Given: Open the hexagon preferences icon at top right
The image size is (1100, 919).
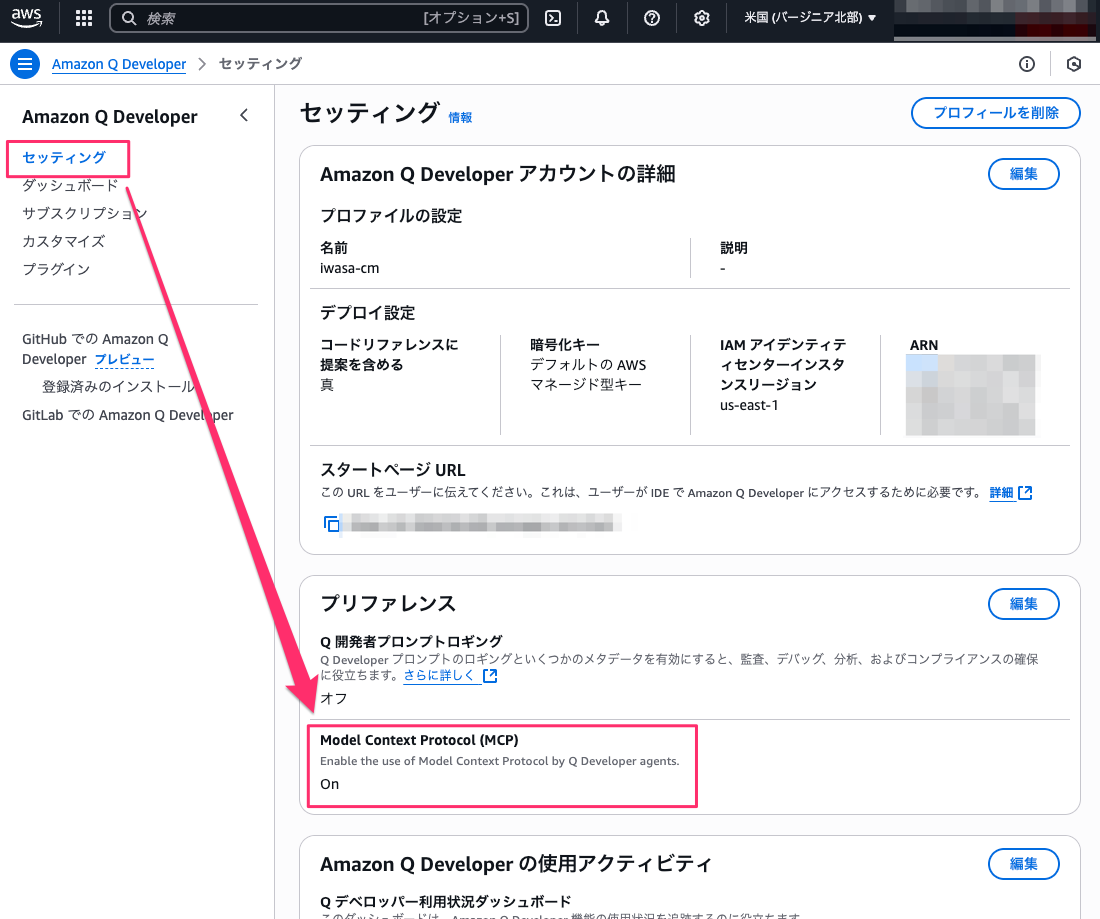Looking at the screenshot, I should point(1073,65).
